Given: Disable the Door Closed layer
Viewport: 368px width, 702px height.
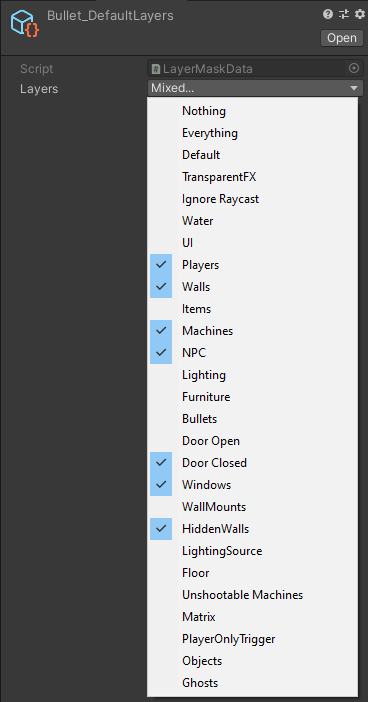Looking at the screenshot, I should (x=254, y=463).
